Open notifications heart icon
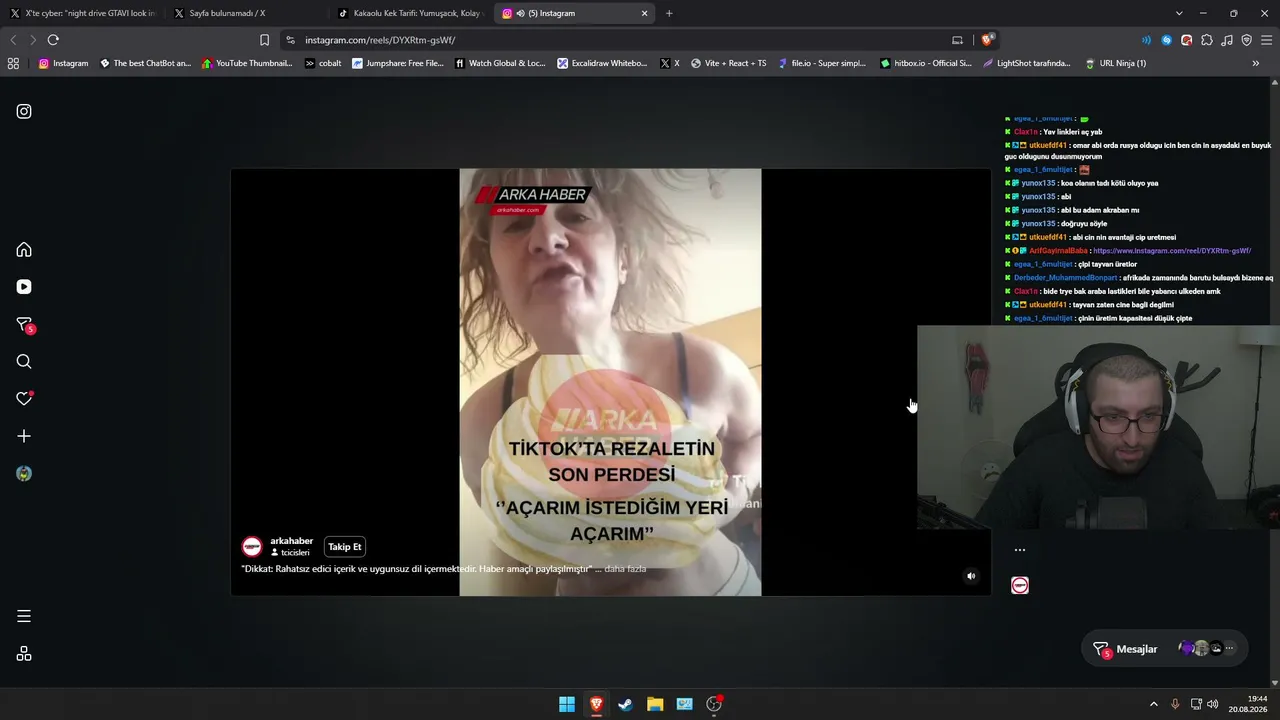1280x720 pixels. tap(24, 399)
